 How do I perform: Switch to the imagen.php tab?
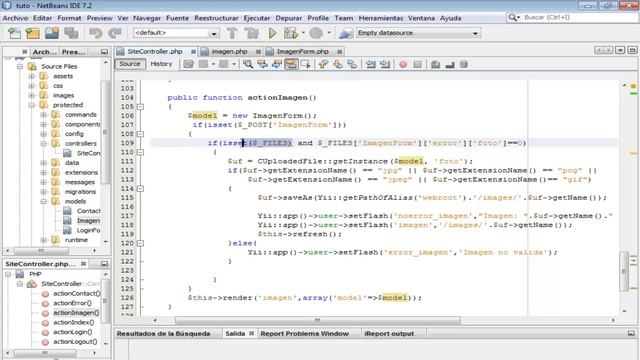[229, 51]
